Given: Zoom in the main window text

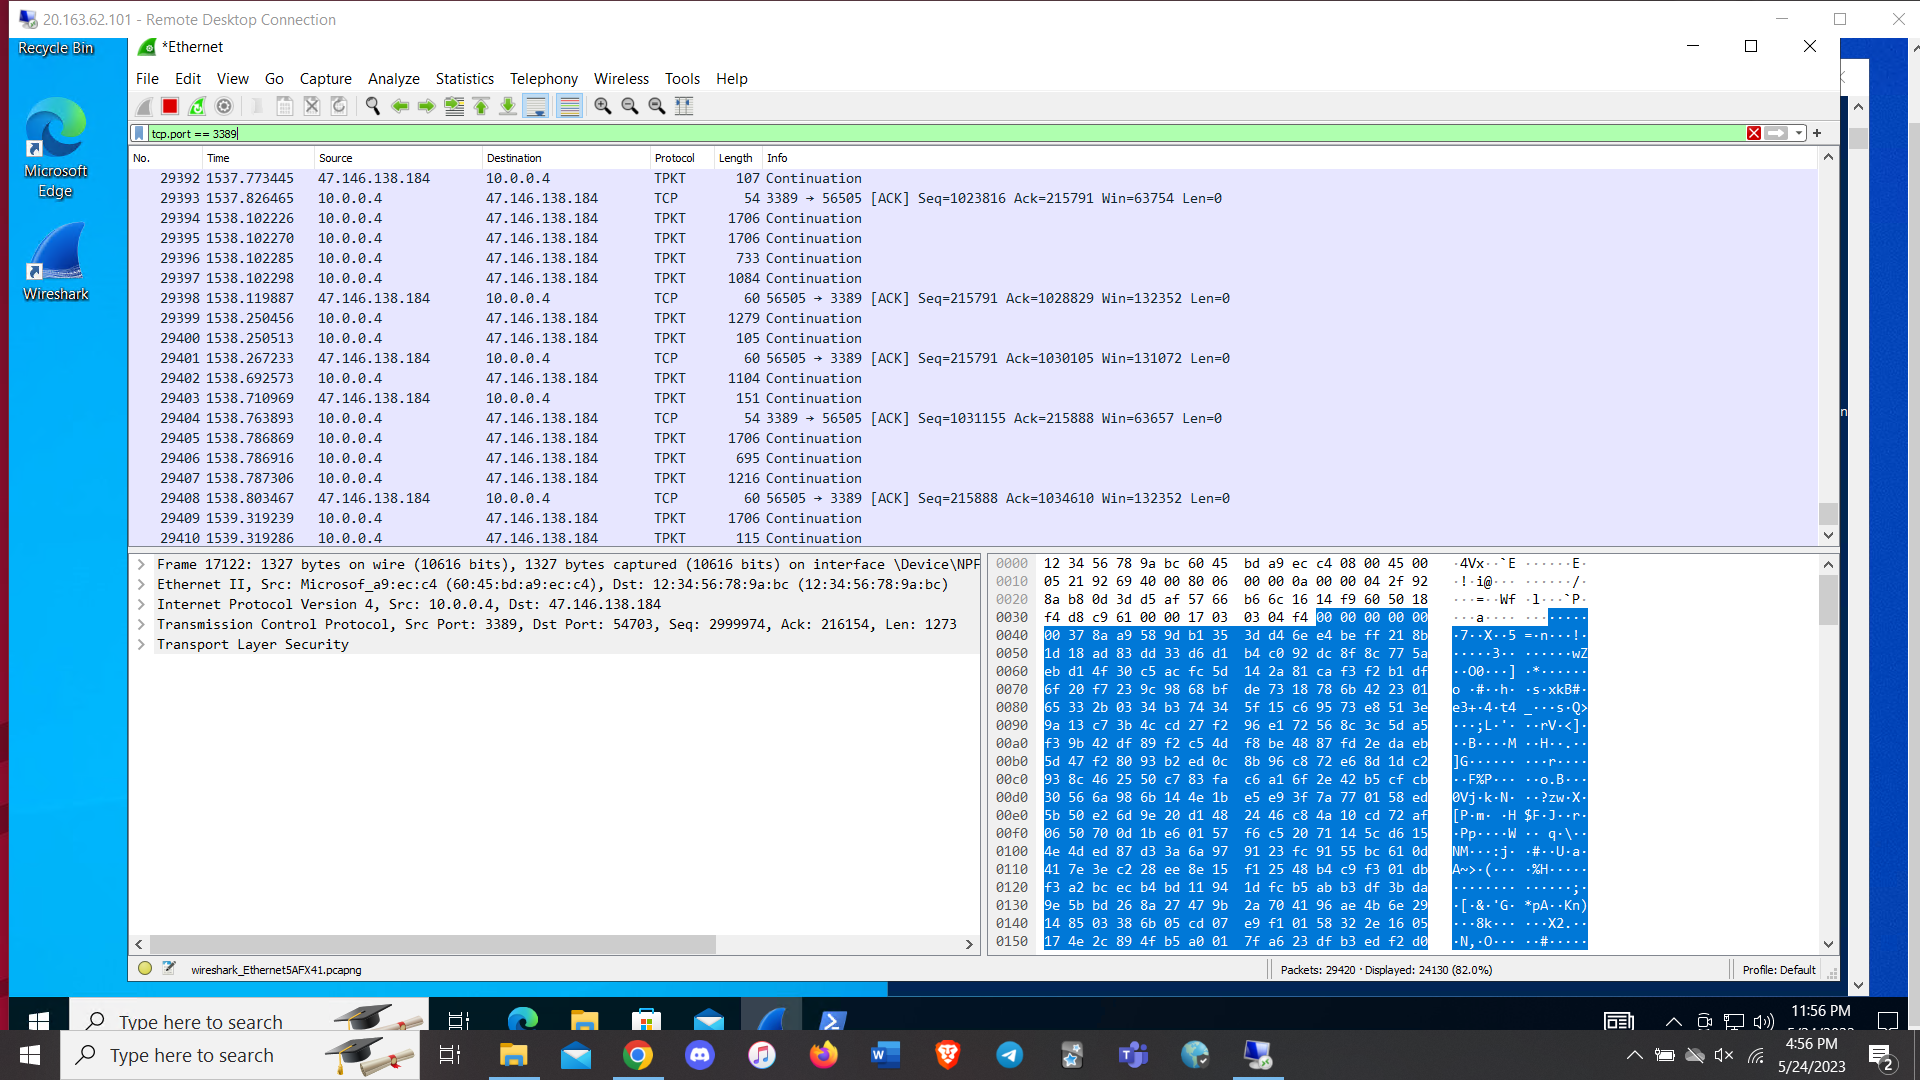Looking at the screenshot, I should click(x=603, y=106).
